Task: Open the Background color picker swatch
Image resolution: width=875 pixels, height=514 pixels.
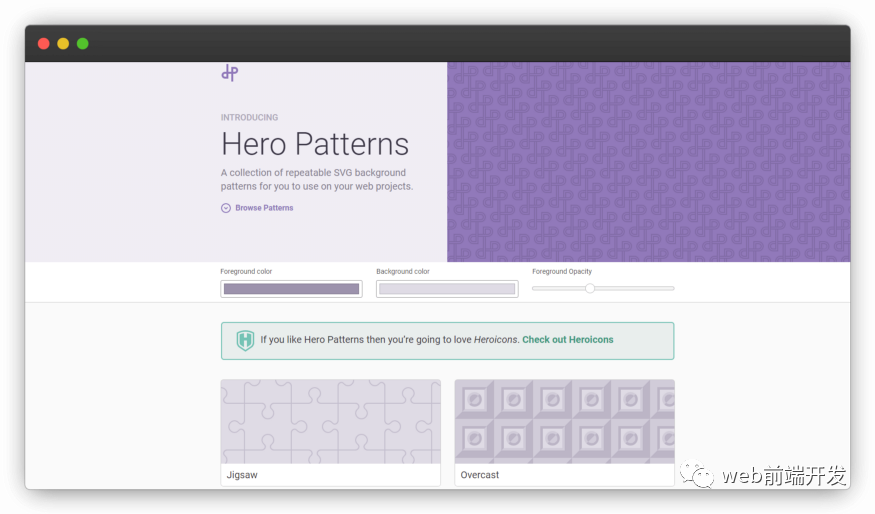Action: click(x=447, y=289)
